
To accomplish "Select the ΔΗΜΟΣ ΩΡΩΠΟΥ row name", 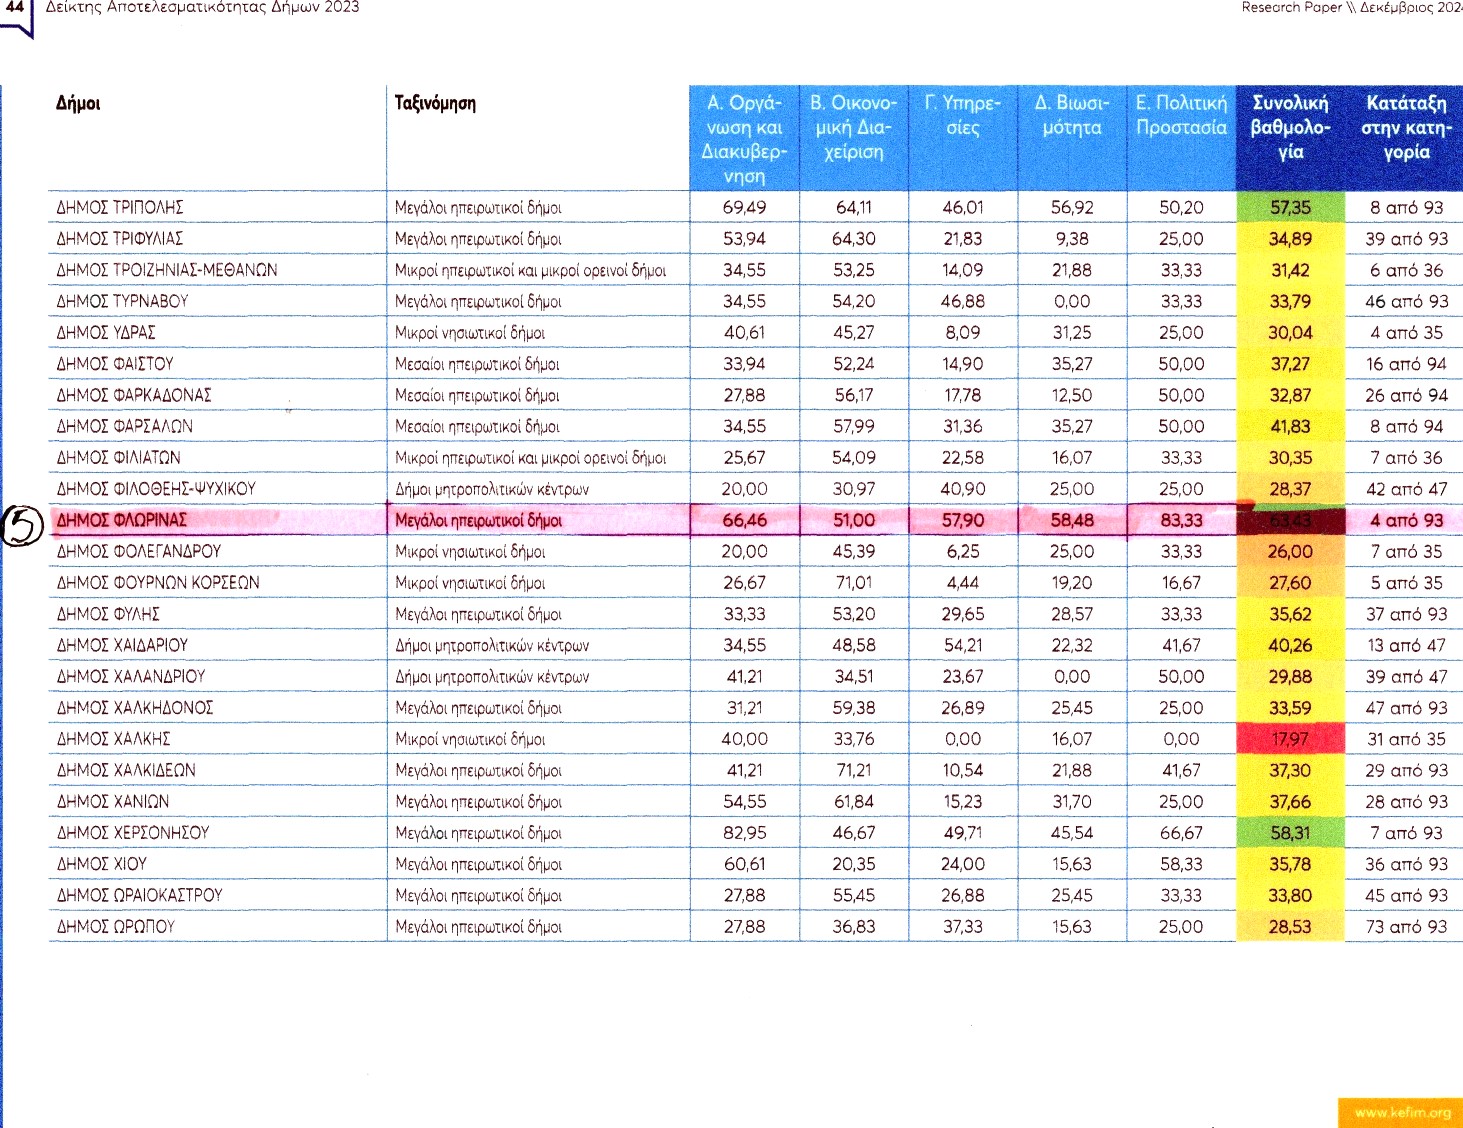I will point(115,927).
